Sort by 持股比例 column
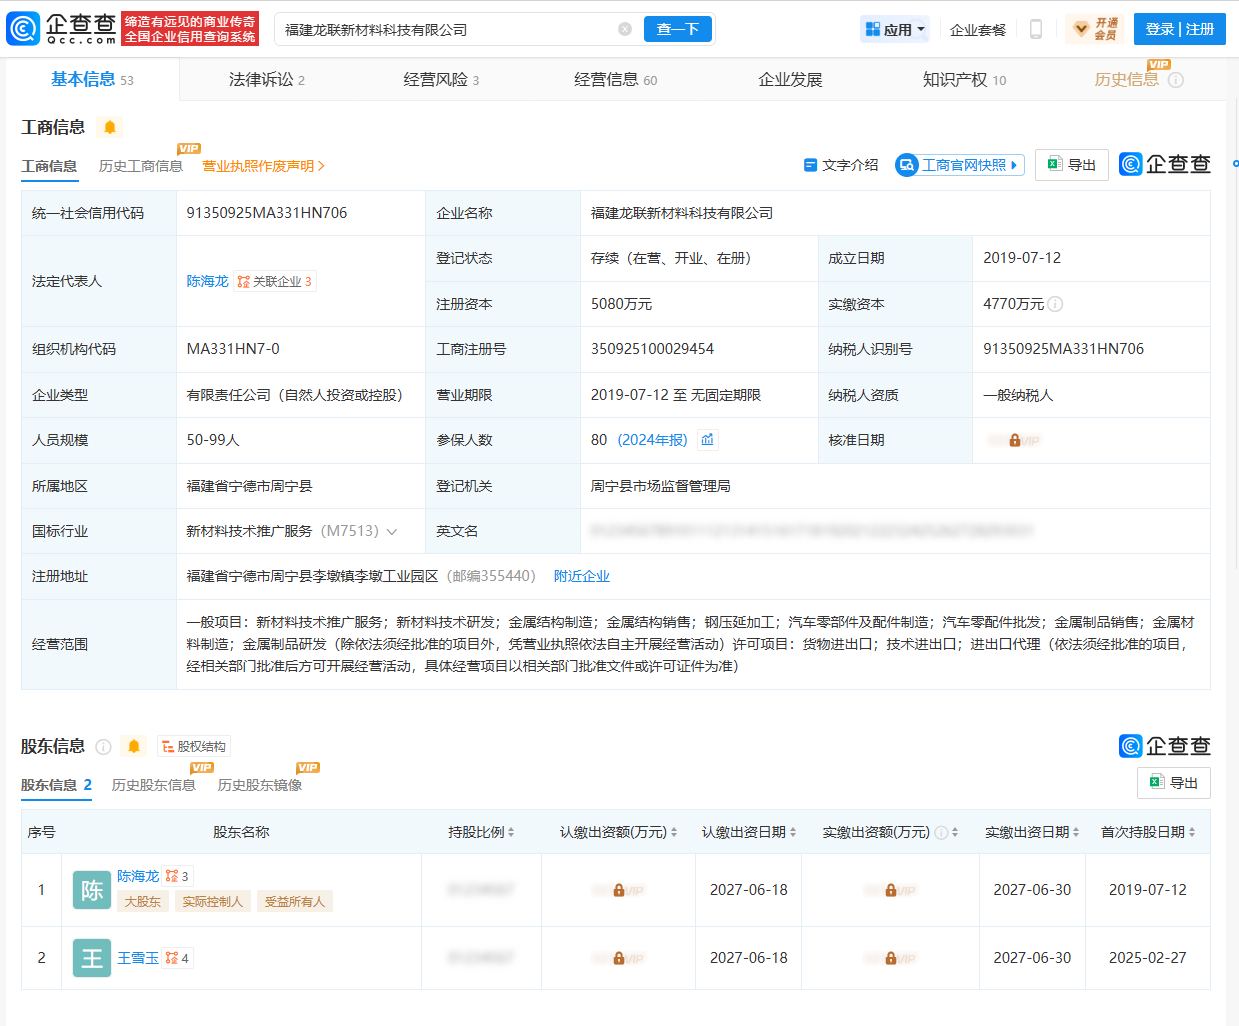This screenshot has width=1239, height=1026. click(x=481, y=832)
